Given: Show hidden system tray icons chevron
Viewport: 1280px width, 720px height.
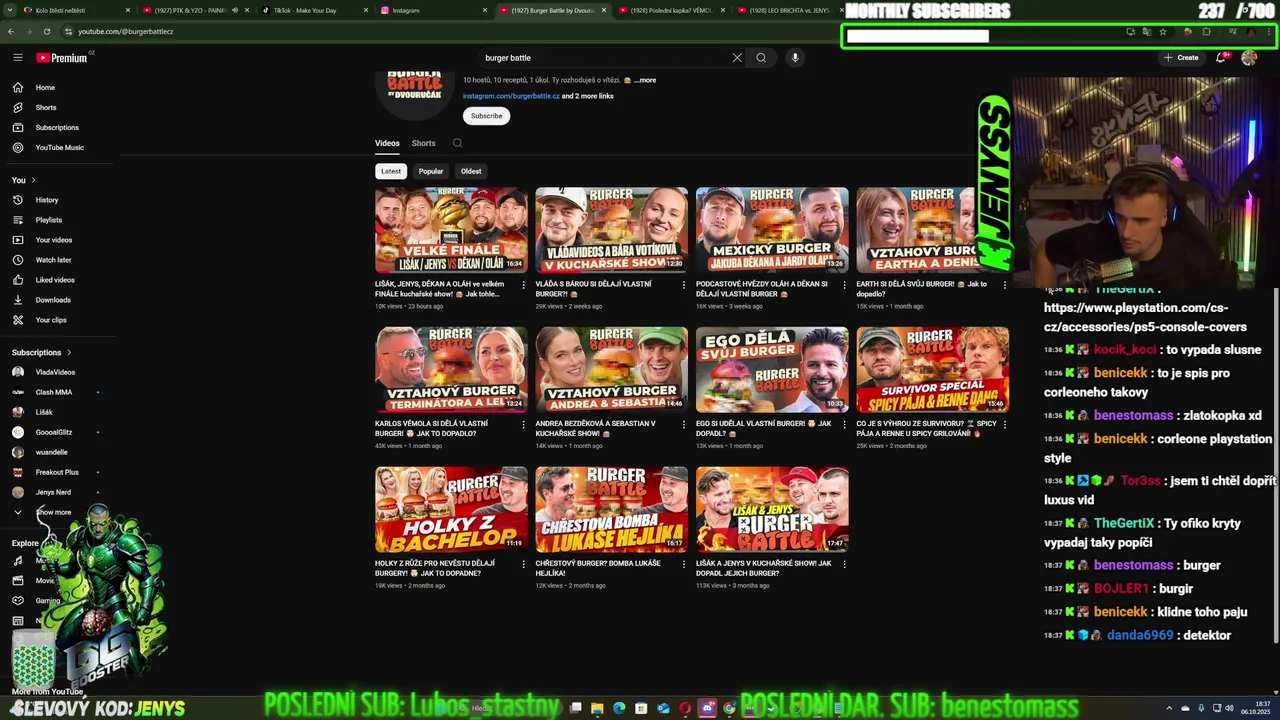Looking at the screenshot, I should tap(1168, 708).
